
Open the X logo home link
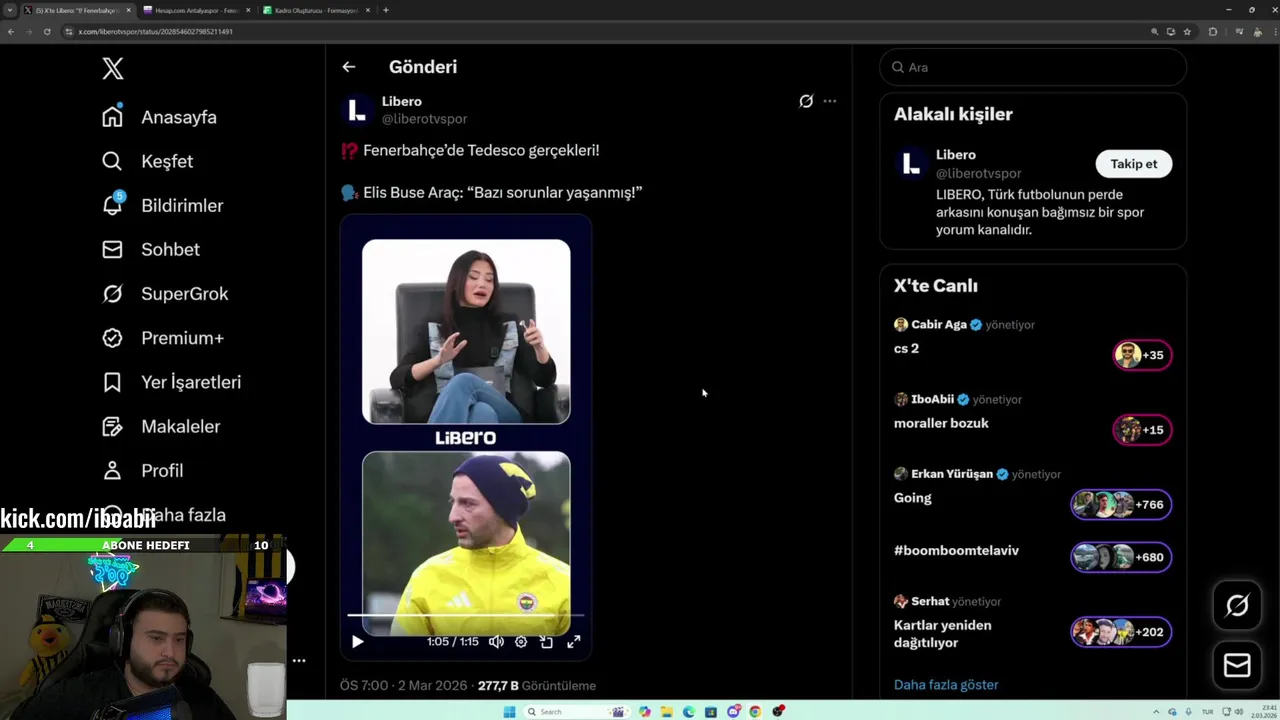[113, 68]
